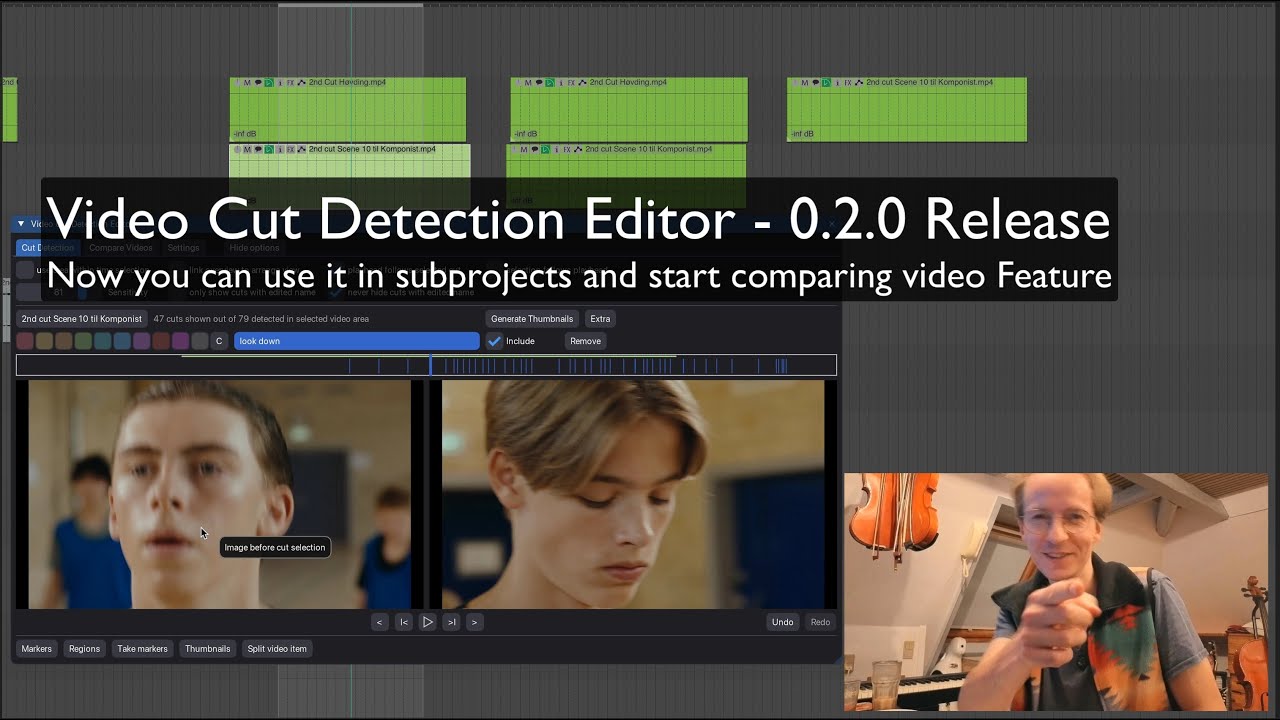Viewport: 1280px width, 720px height.
Task: Open item properties icon on first 2nd Cut Høvding.mp4
Action: click(280, 83)
